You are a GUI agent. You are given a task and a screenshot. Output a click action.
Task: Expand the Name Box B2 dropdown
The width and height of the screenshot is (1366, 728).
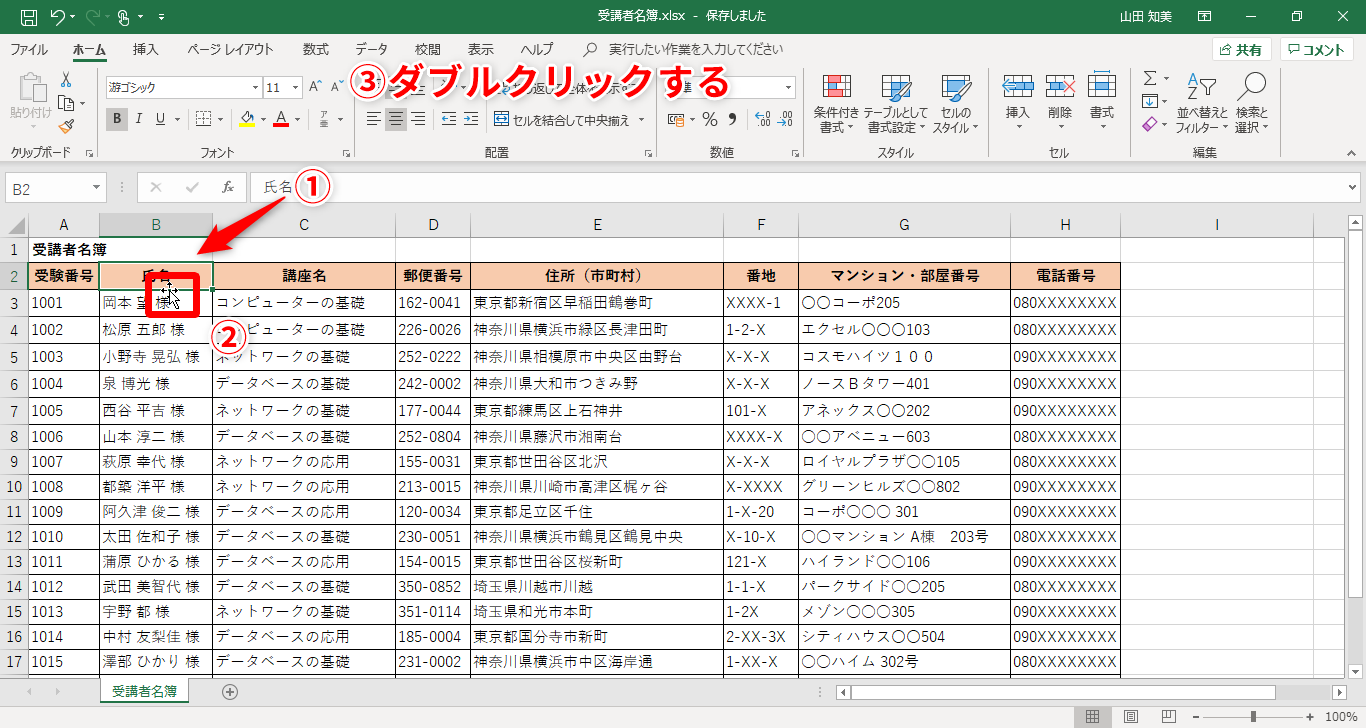click(x=96, y=187)
